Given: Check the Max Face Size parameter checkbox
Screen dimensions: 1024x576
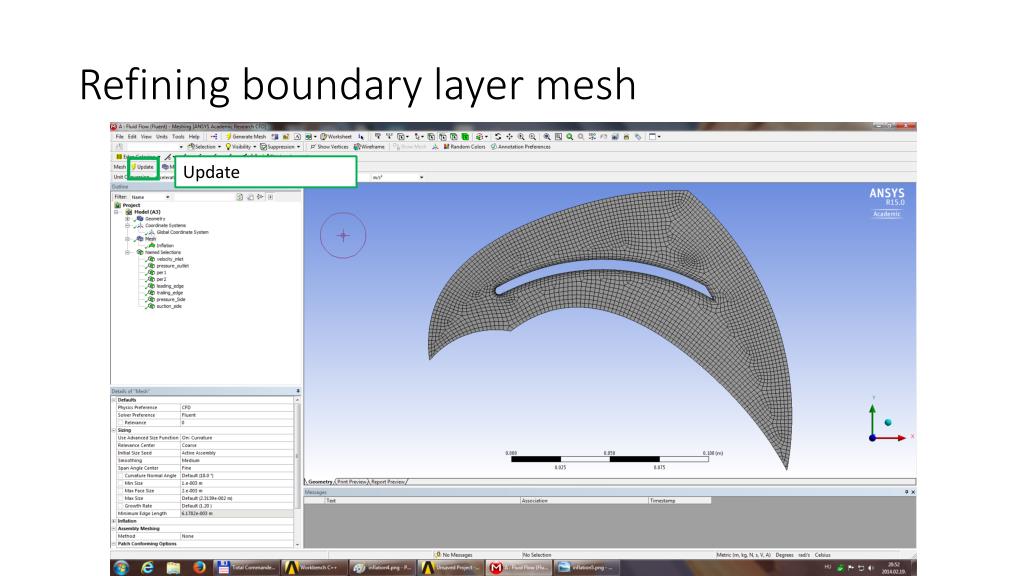Looking at the screenshot, I should pos(120,490).
